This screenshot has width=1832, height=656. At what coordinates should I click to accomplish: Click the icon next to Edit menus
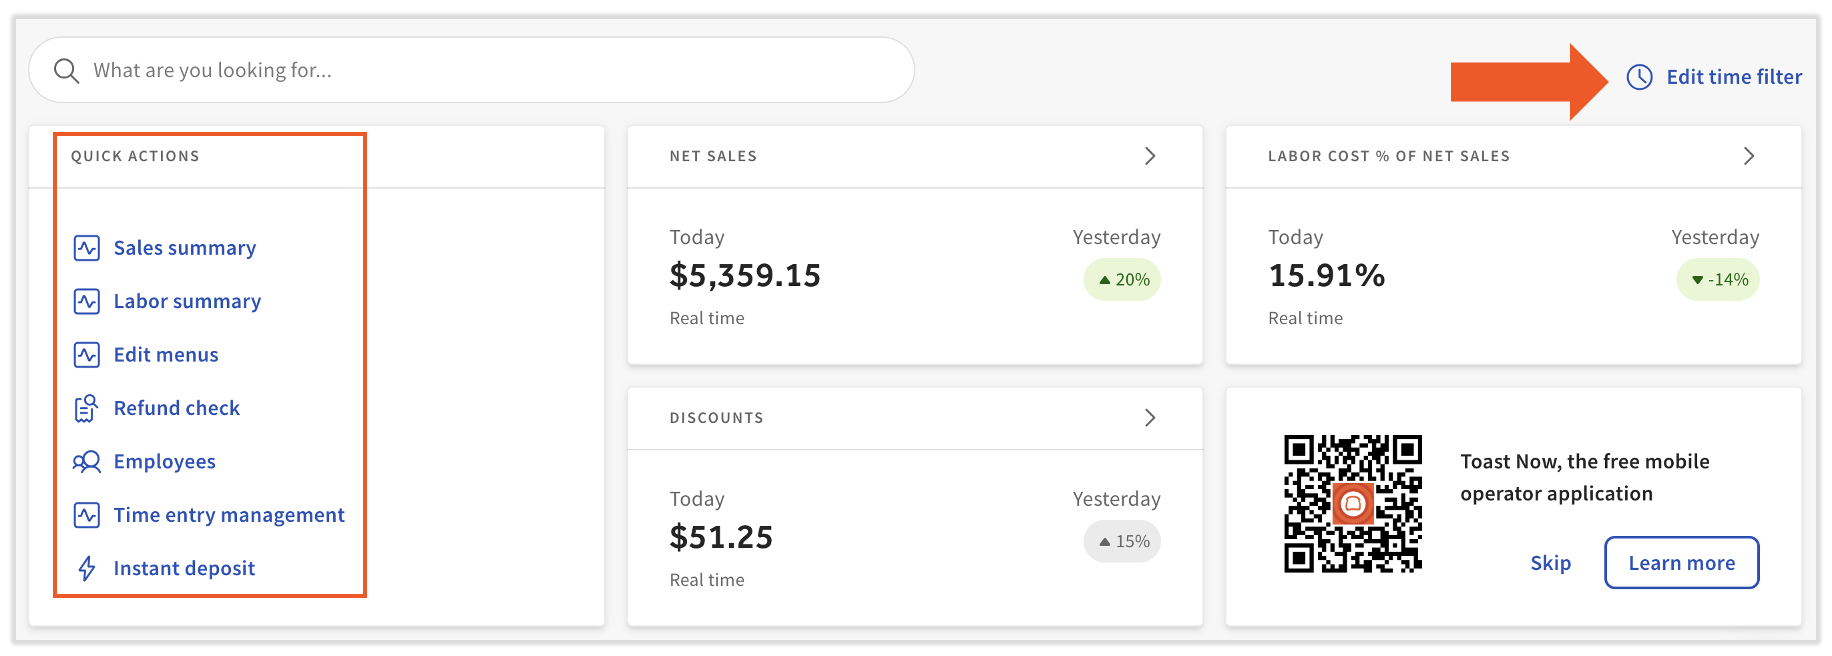(x=87, y=355)
